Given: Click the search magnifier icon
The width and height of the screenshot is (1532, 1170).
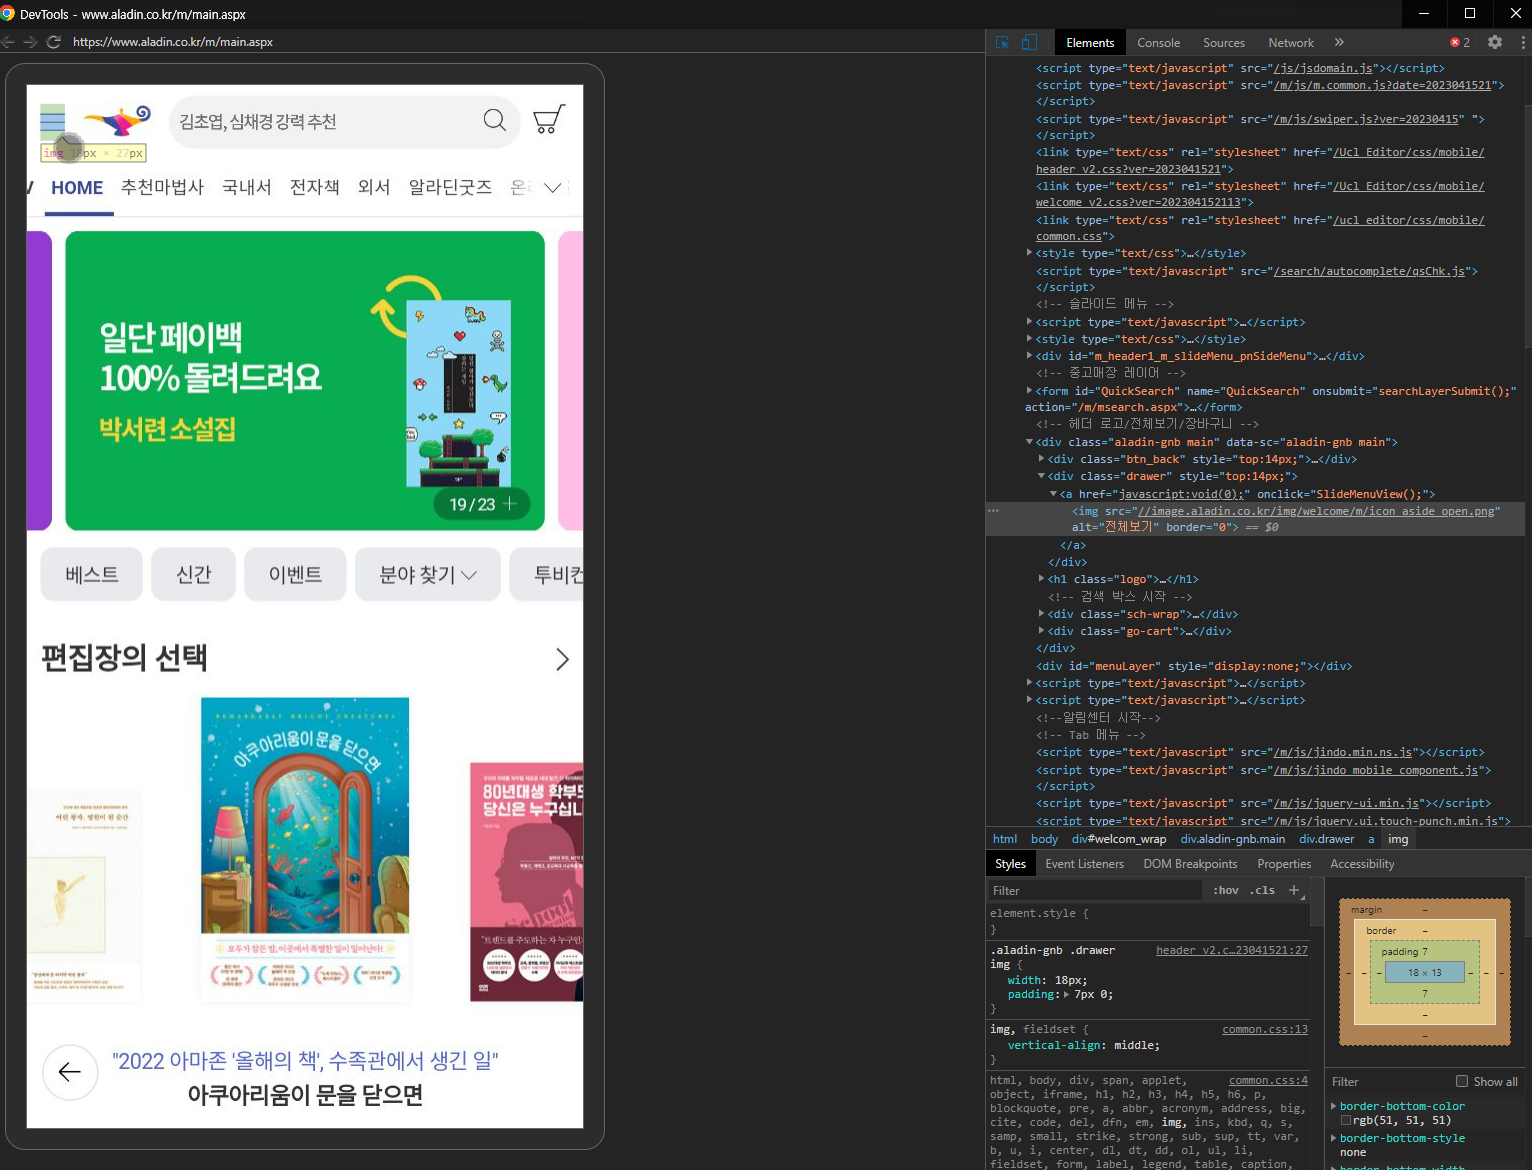Looking at the screenshot, I should [495, 121].
